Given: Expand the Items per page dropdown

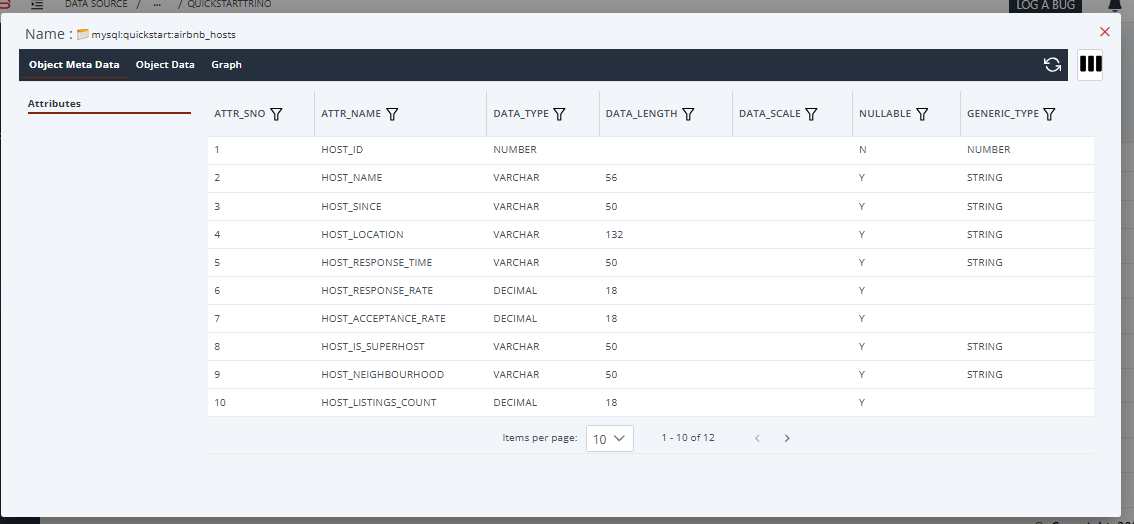Looking at the screenshot, I should click(609, 438).
